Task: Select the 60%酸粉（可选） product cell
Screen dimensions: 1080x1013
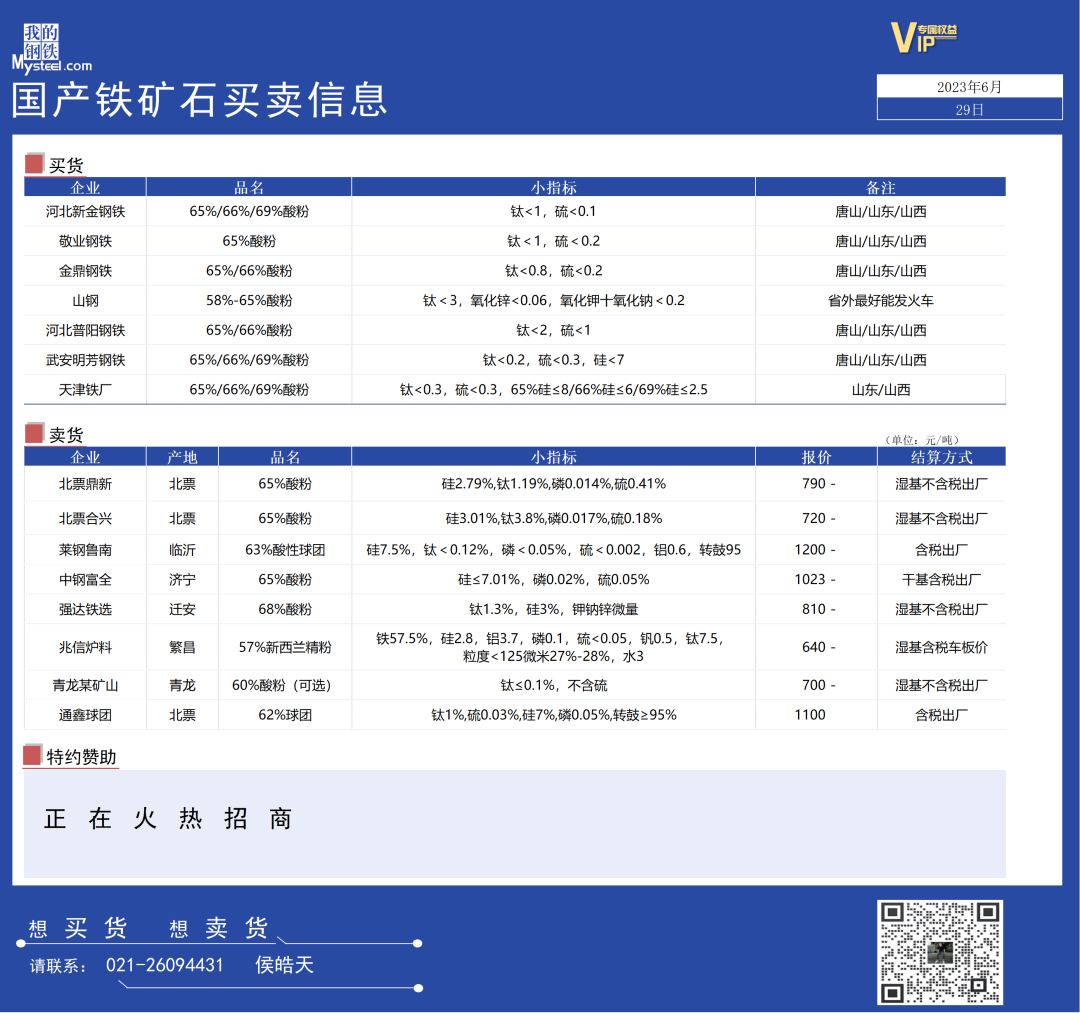Action: 284,685
